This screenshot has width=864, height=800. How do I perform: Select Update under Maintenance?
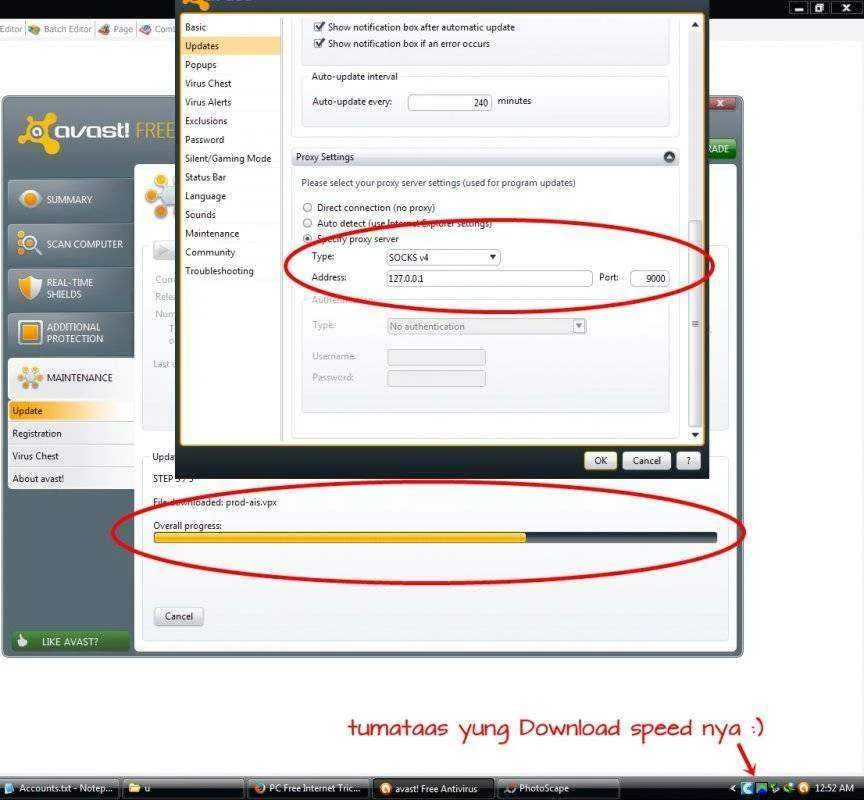click(x=71, y=410)
